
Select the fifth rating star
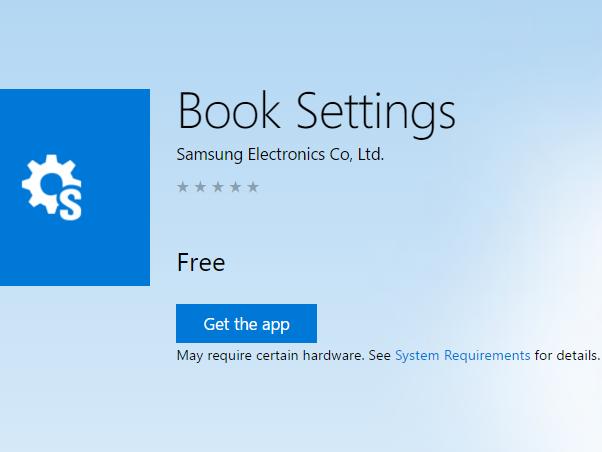pos(253,187)
